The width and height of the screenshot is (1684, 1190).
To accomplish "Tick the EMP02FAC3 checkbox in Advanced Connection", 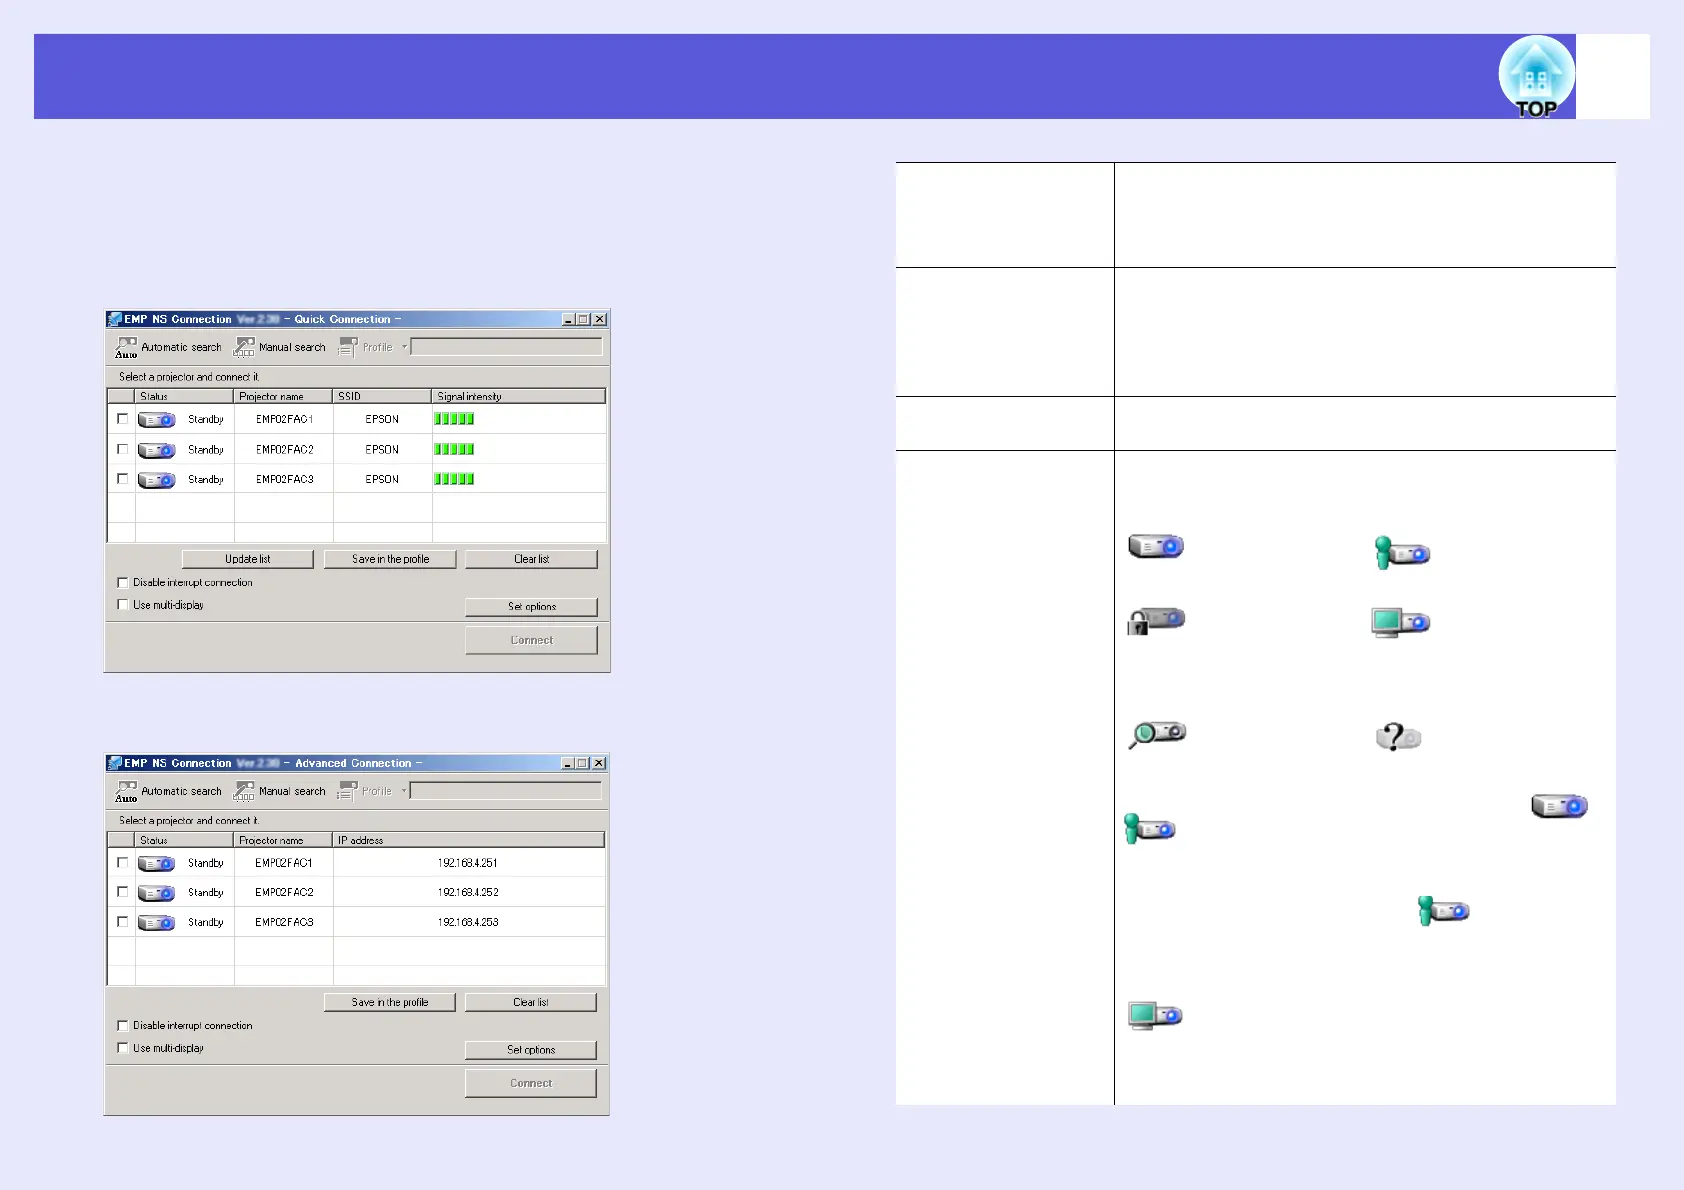I will 122,922.
